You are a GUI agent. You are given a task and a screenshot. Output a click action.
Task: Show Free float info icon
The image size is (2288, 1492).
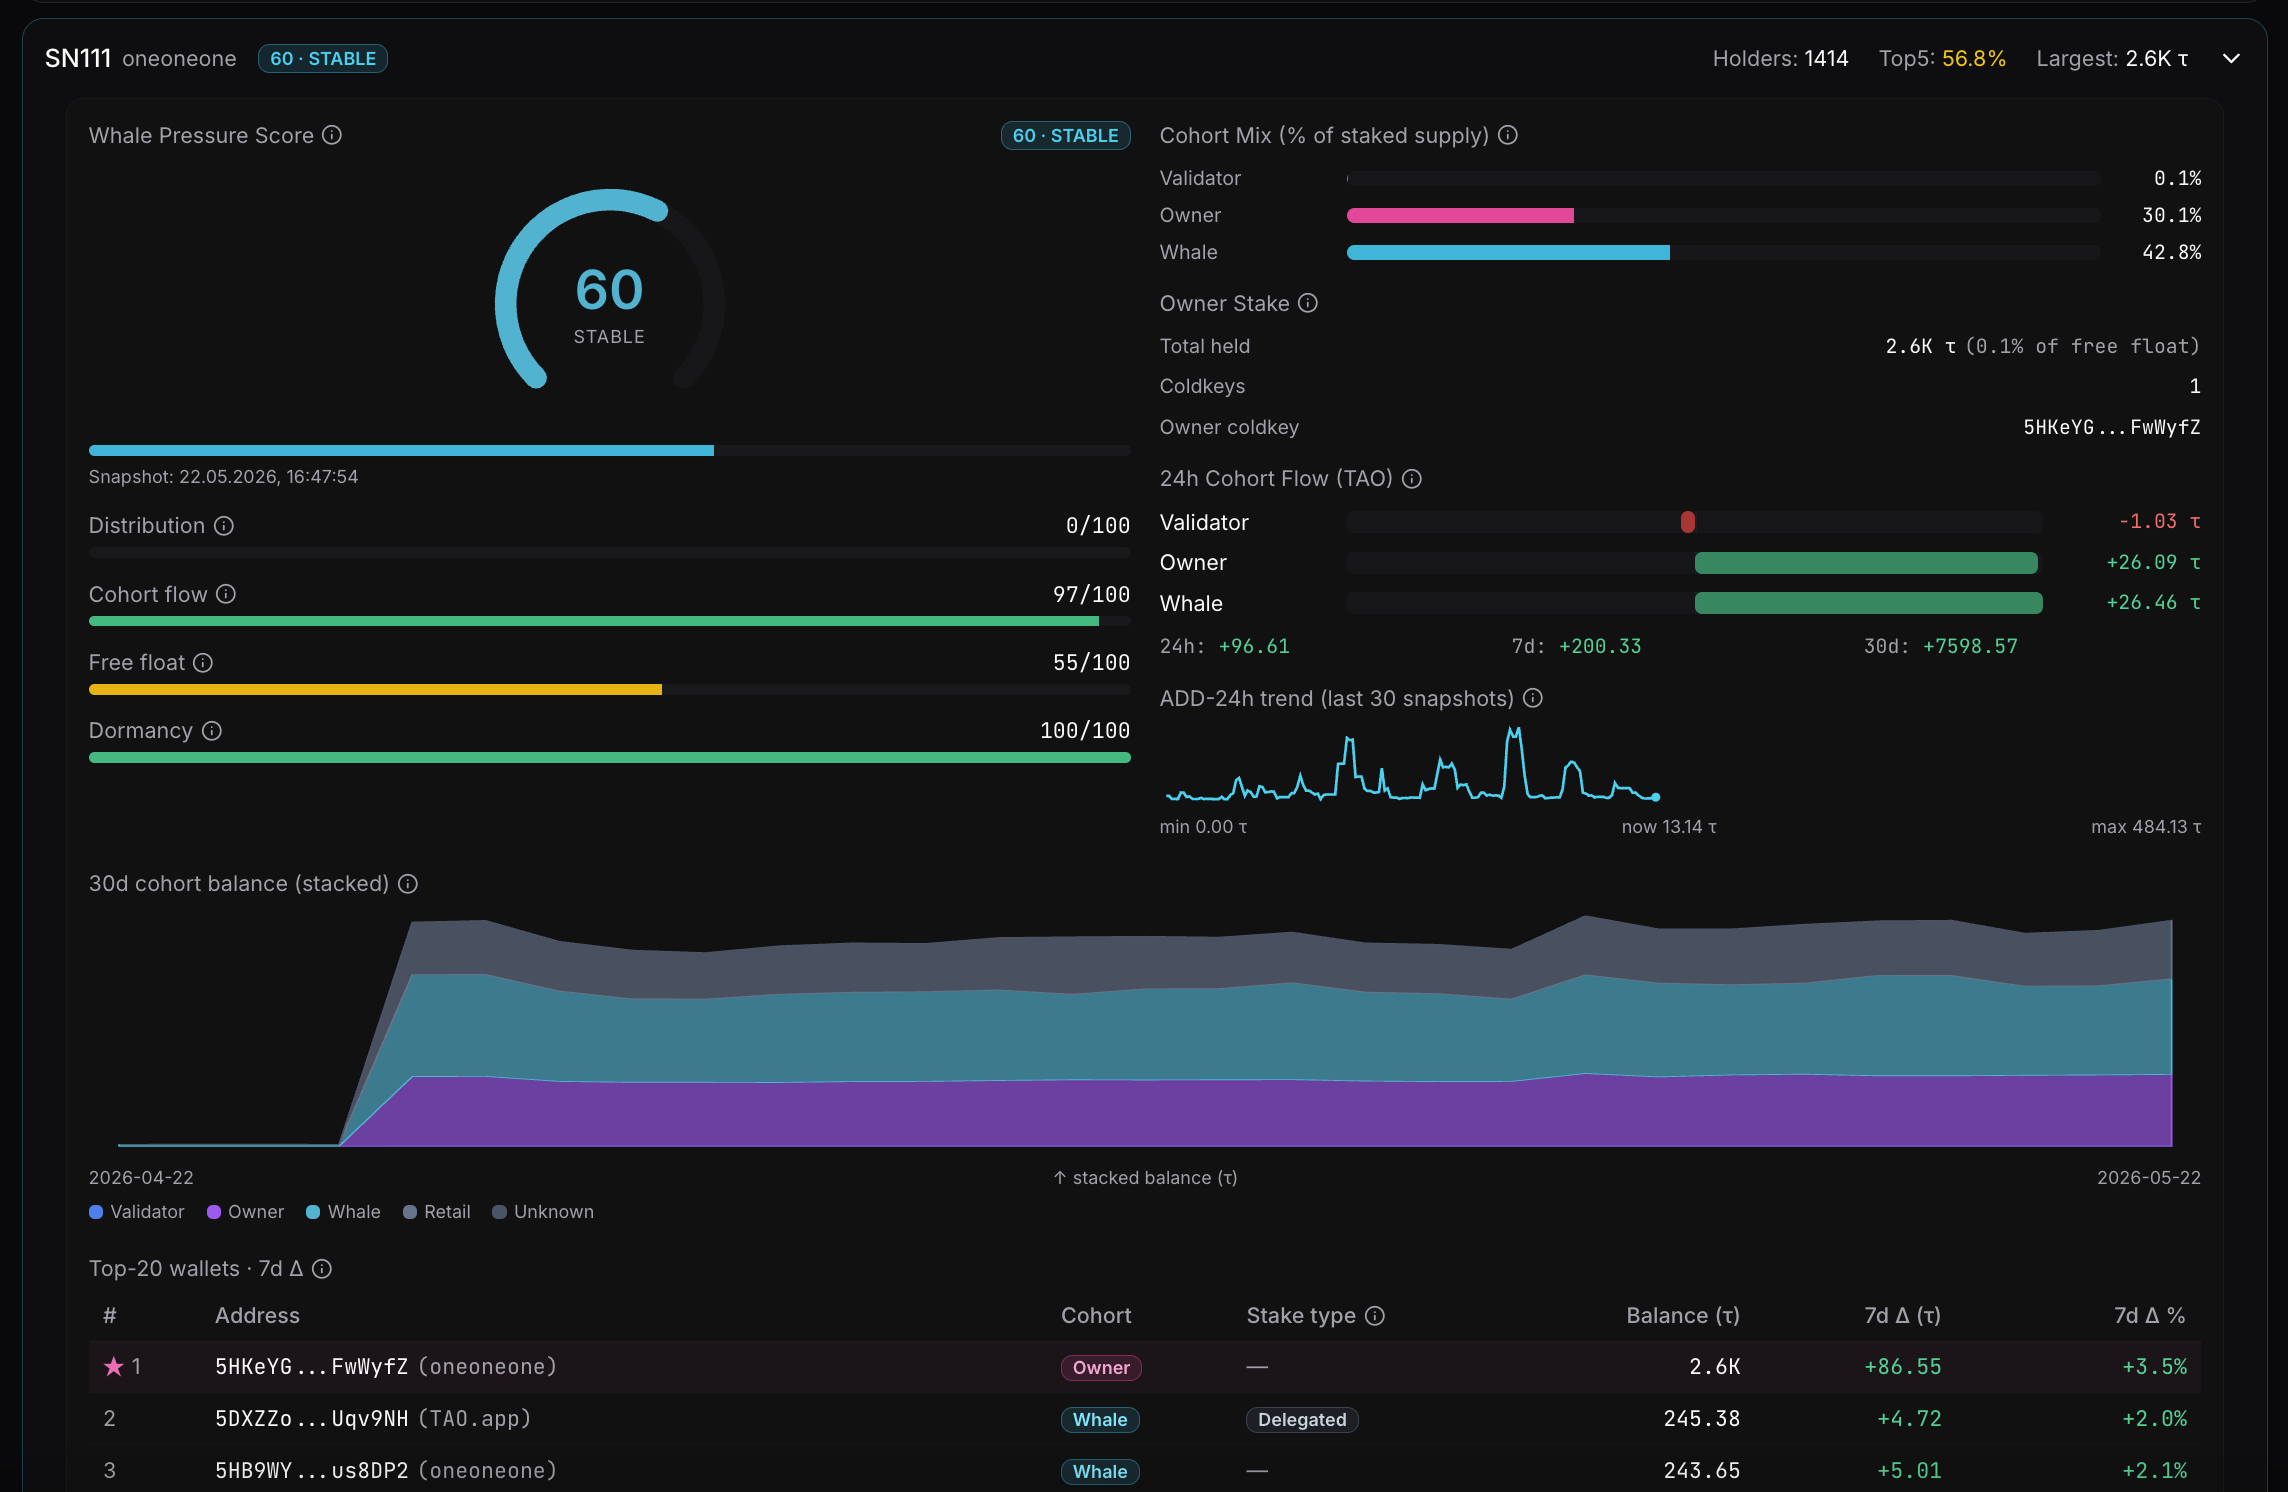click(203, 663)
